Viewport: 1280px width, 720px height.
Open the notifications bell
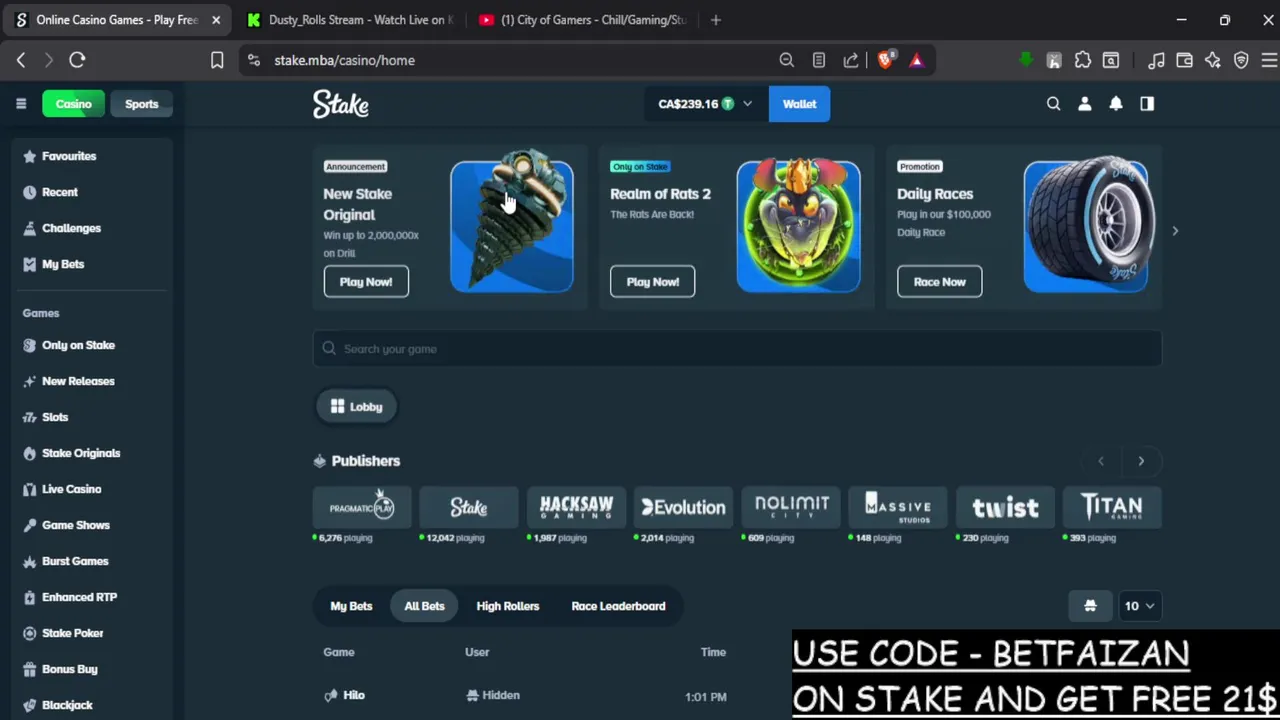(x=1116, y=104)
